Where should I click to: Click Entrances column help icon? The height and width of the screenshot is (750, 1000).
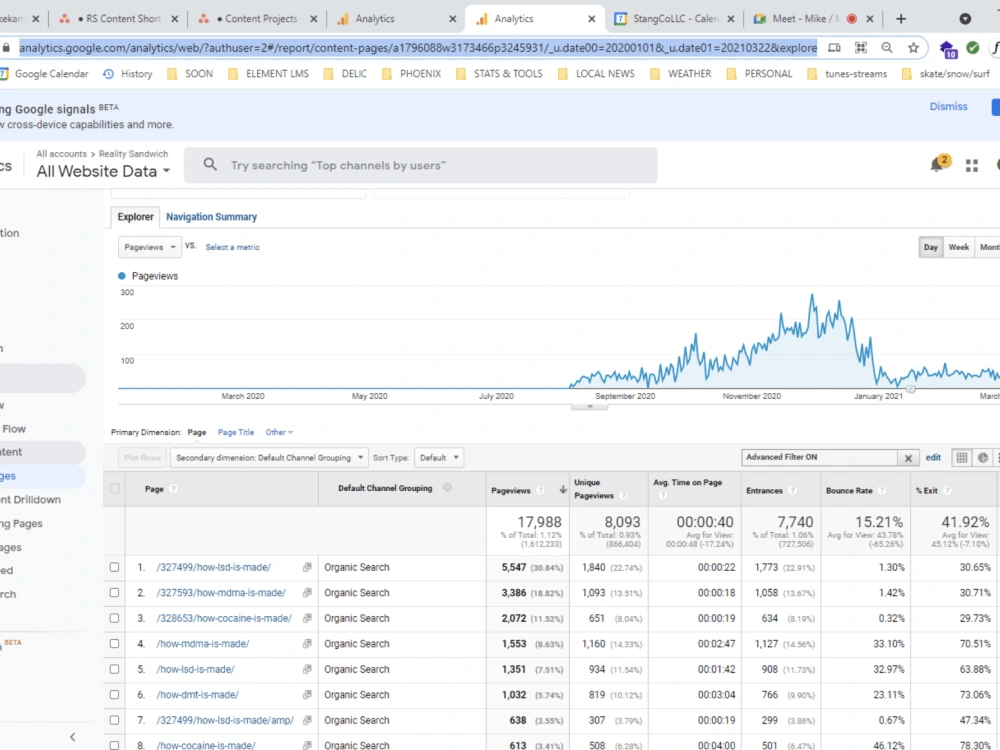(793, 490)
